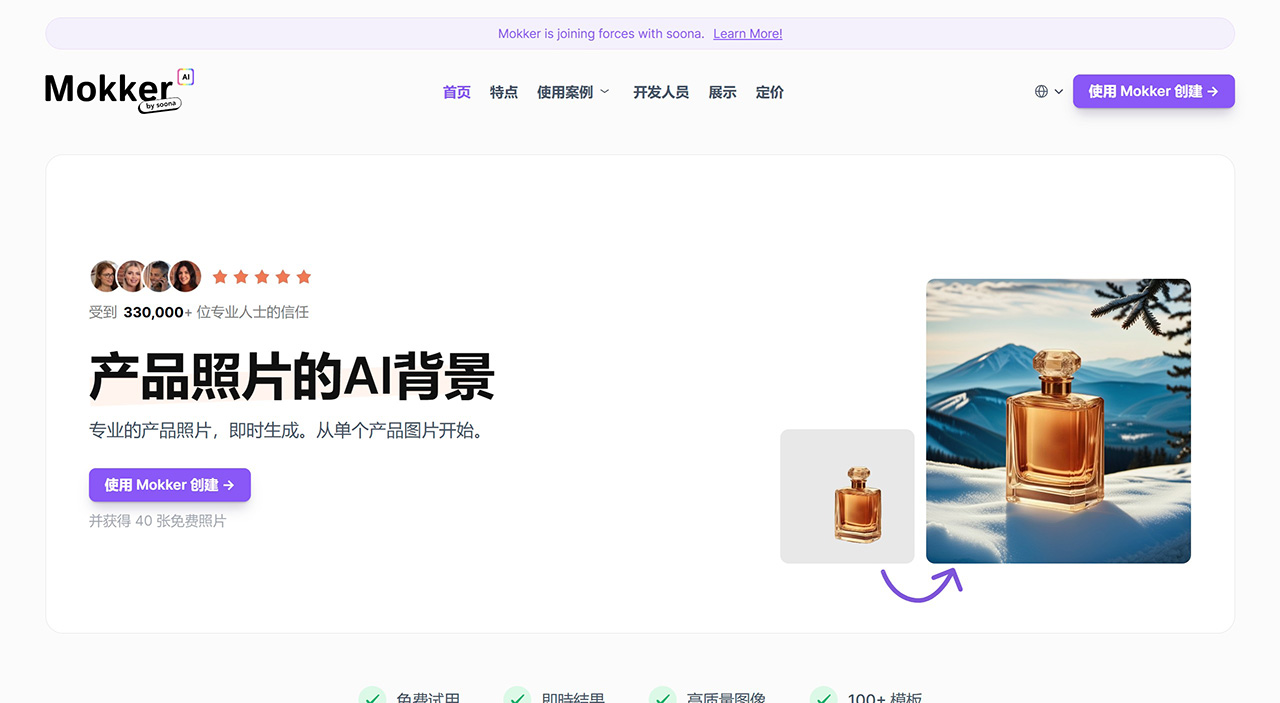1280x703 pixels.
Task: Click the hero 使用 Mokker 创建 button
Action: [169, 485]
